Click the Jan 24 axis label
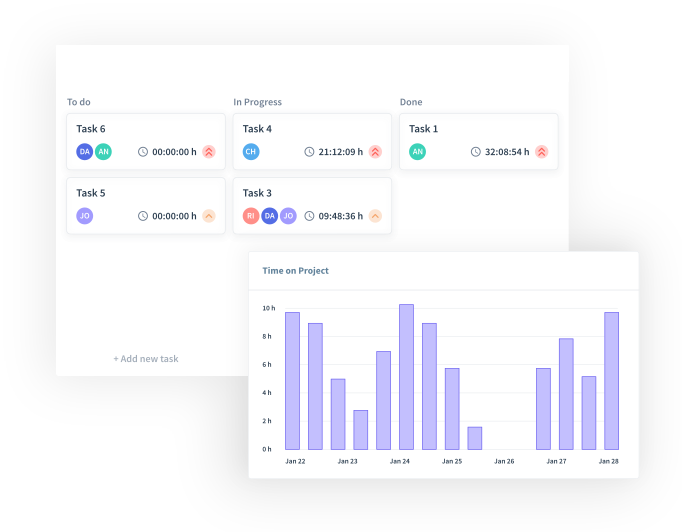The image size is (682, 532). tap(400, 461)
